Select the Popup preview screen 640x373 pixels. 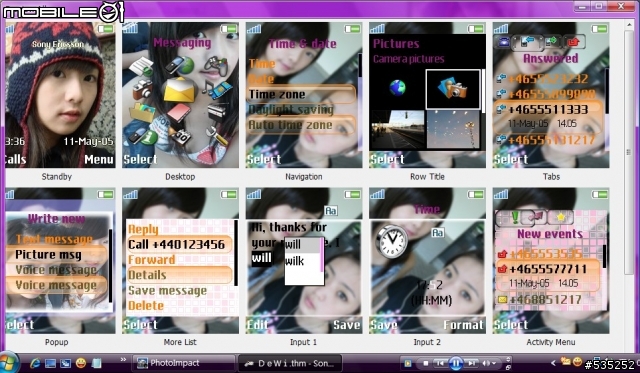(60, 260)
